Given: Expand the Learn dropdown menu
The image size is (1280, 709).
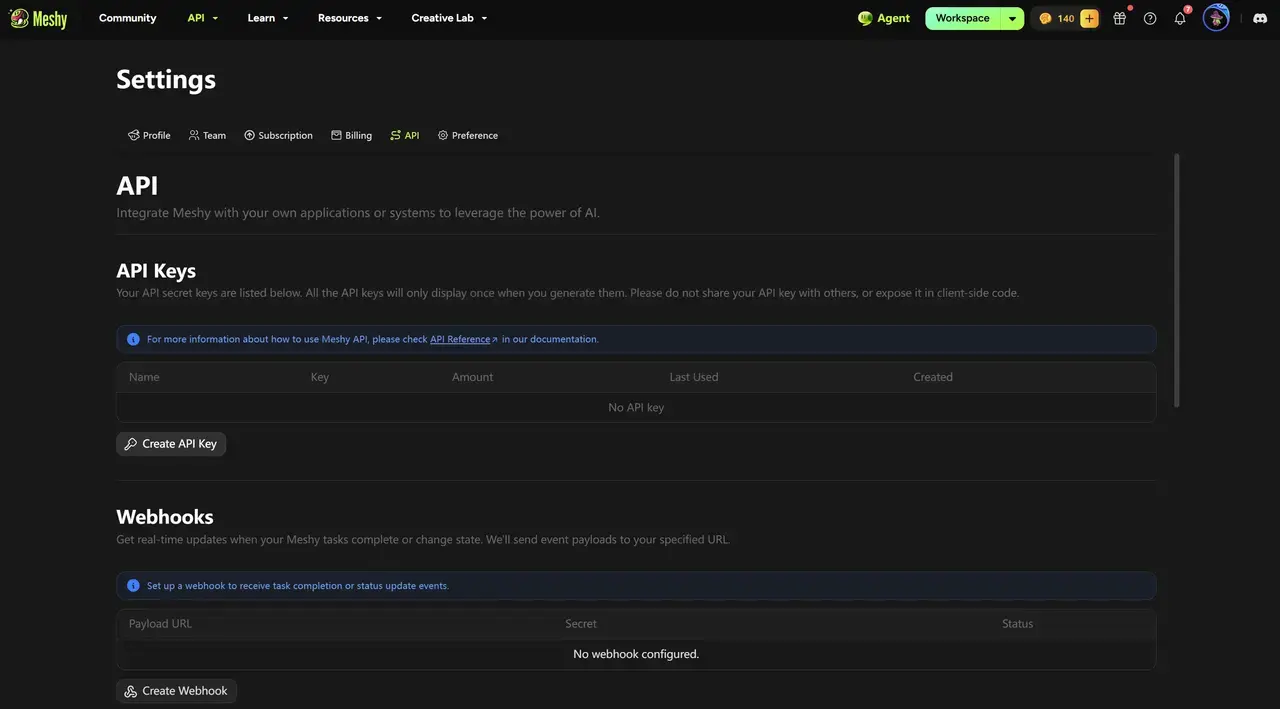Looking at the screenshot, I should point(268,18).
